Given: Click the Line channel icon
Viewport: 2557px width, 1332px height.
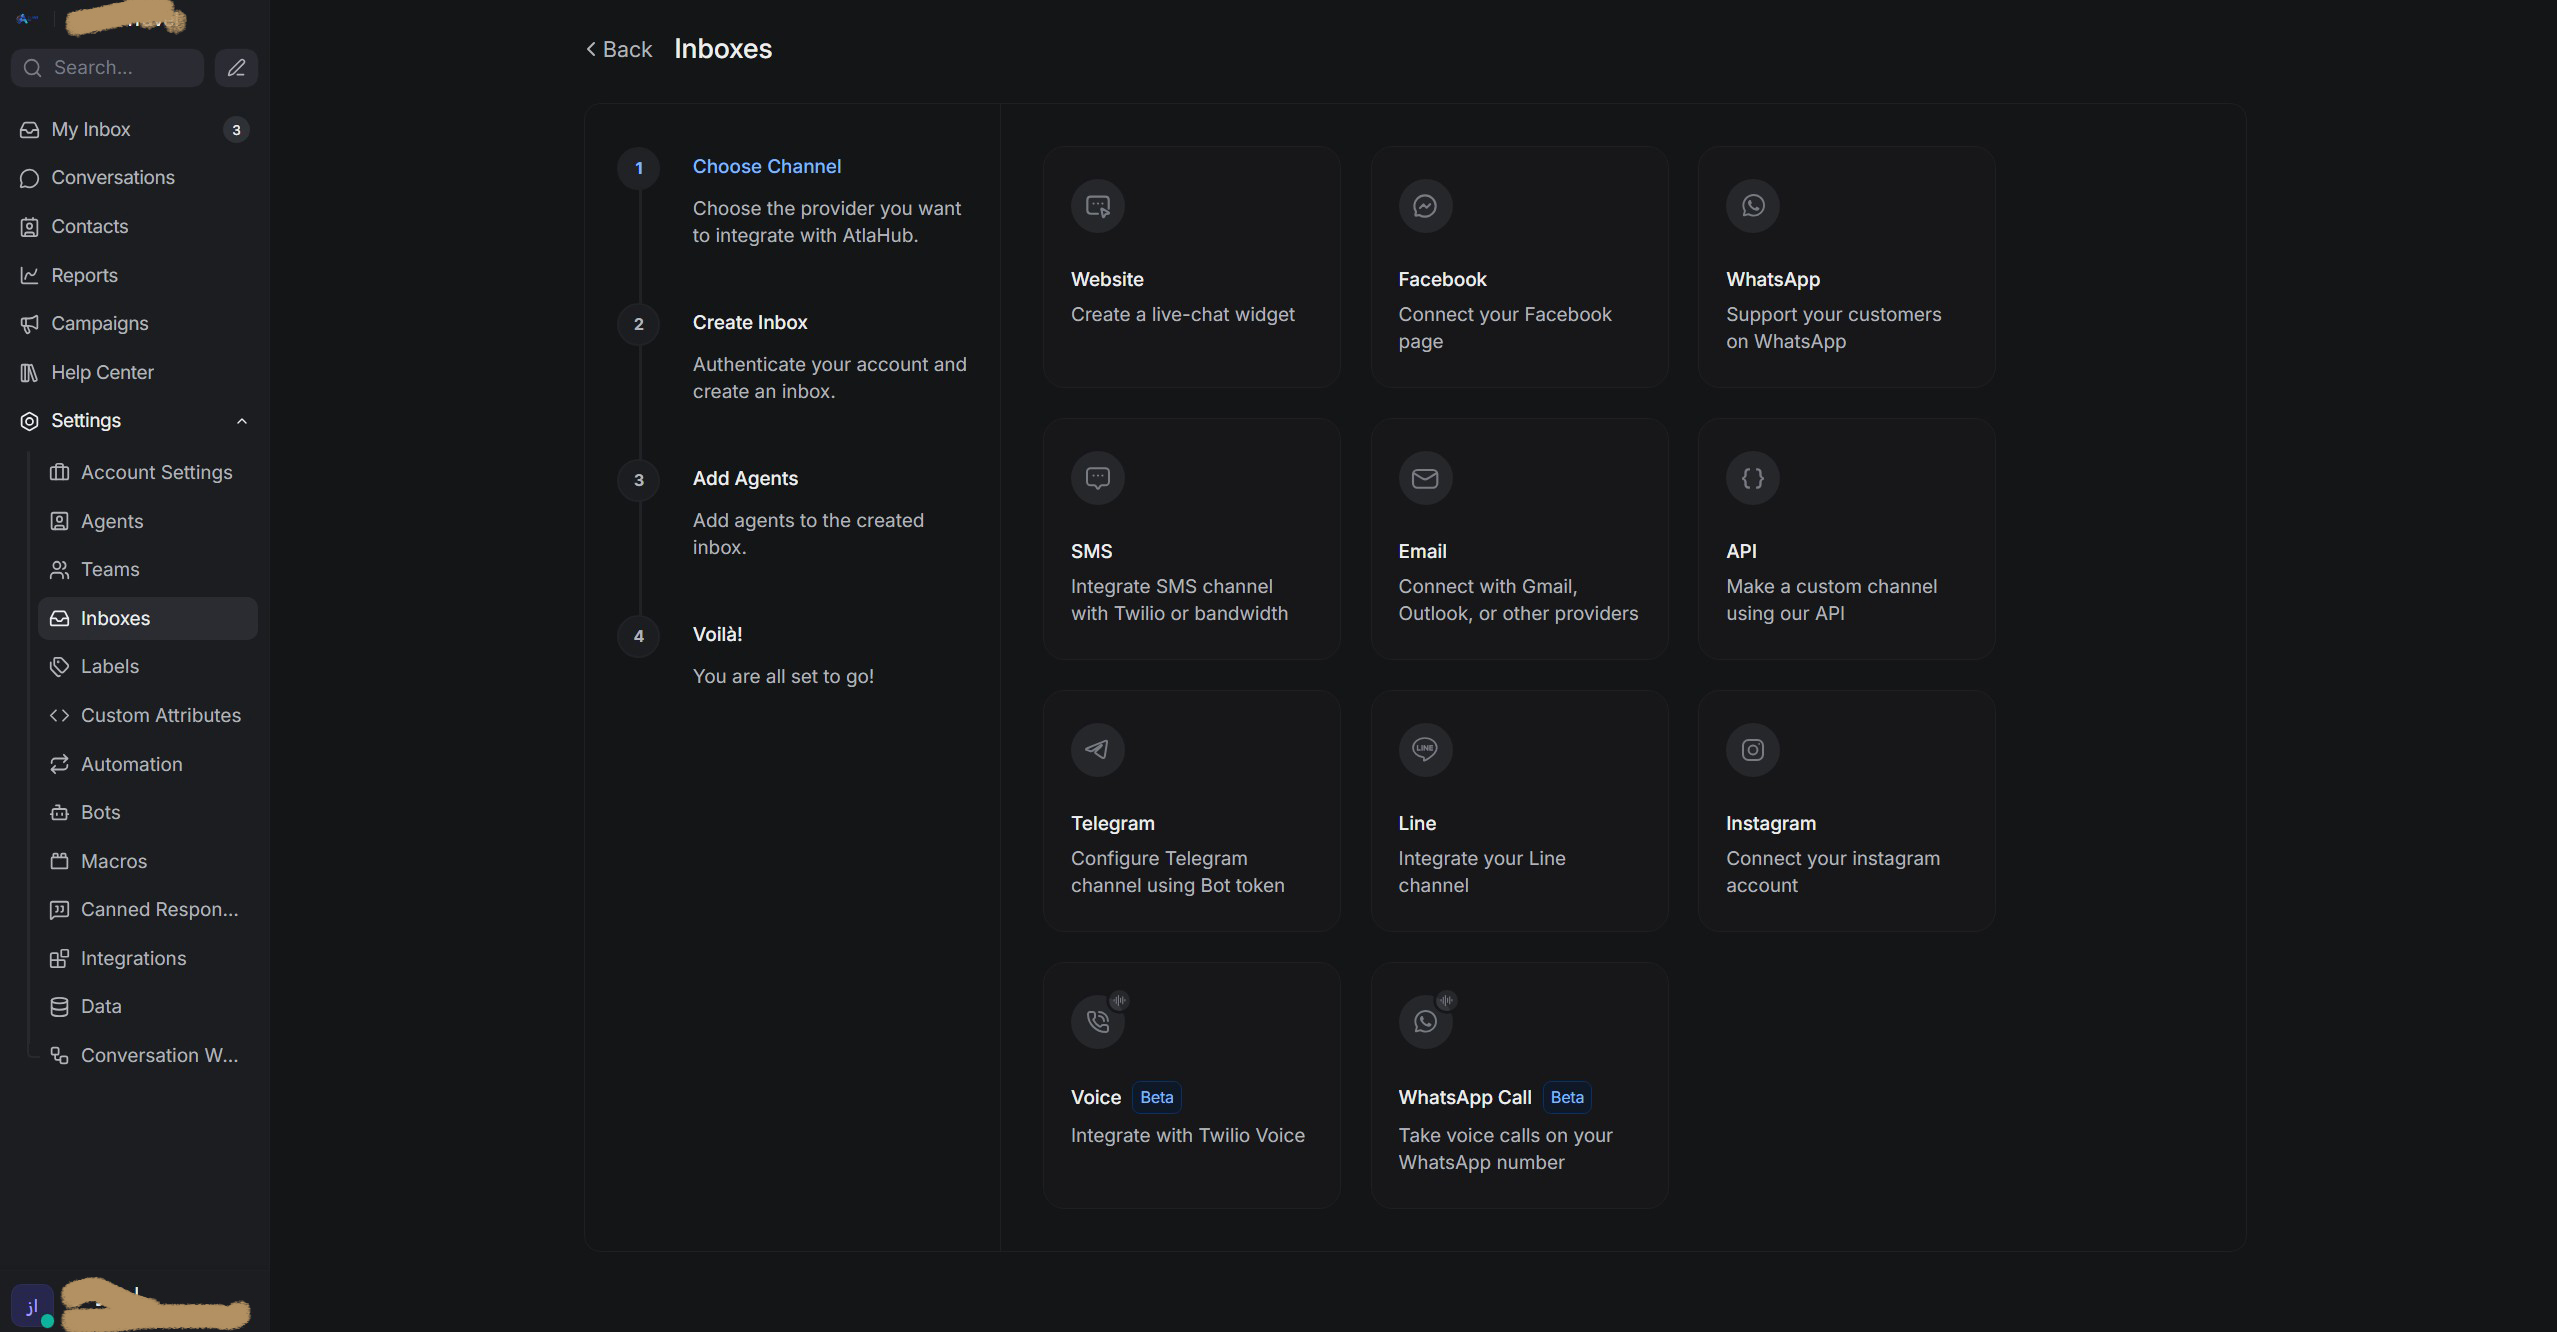Looking at the screenshot, I should point(1425,750).
